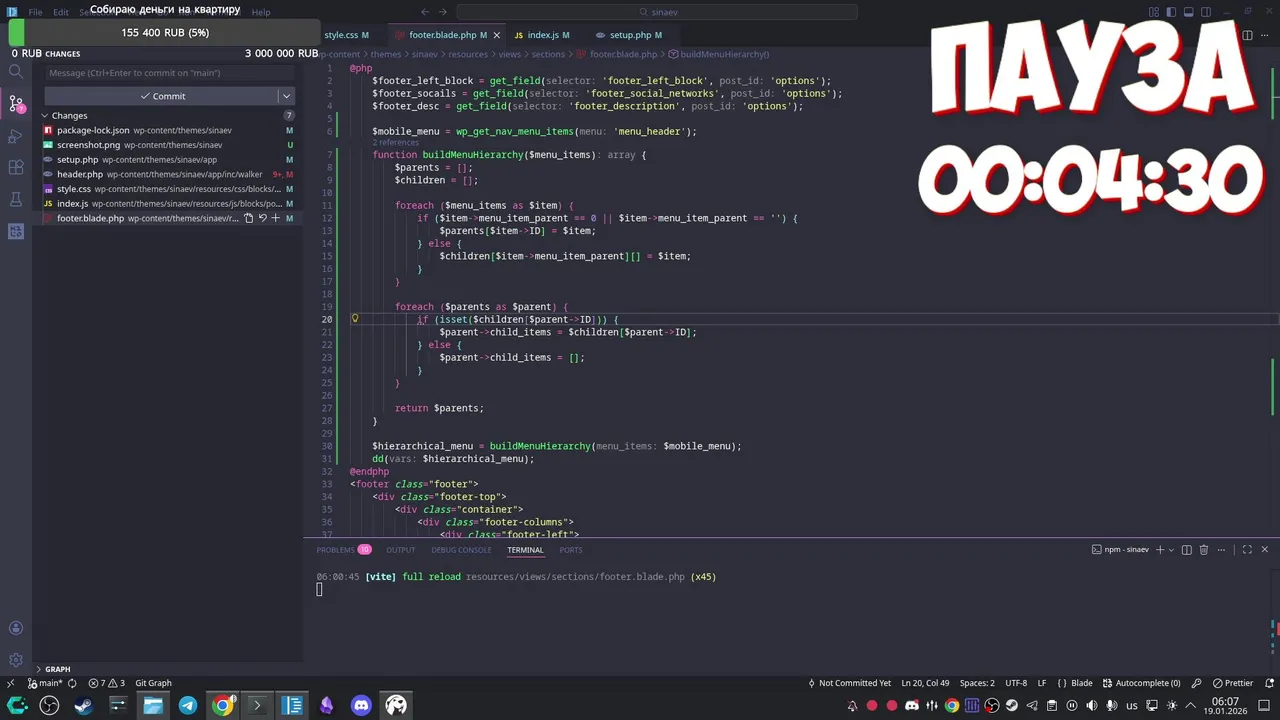1280x720 pixels.
Task: Open the DEBUG CONSOLE panel tab
Action: click(x=461, y=550)
